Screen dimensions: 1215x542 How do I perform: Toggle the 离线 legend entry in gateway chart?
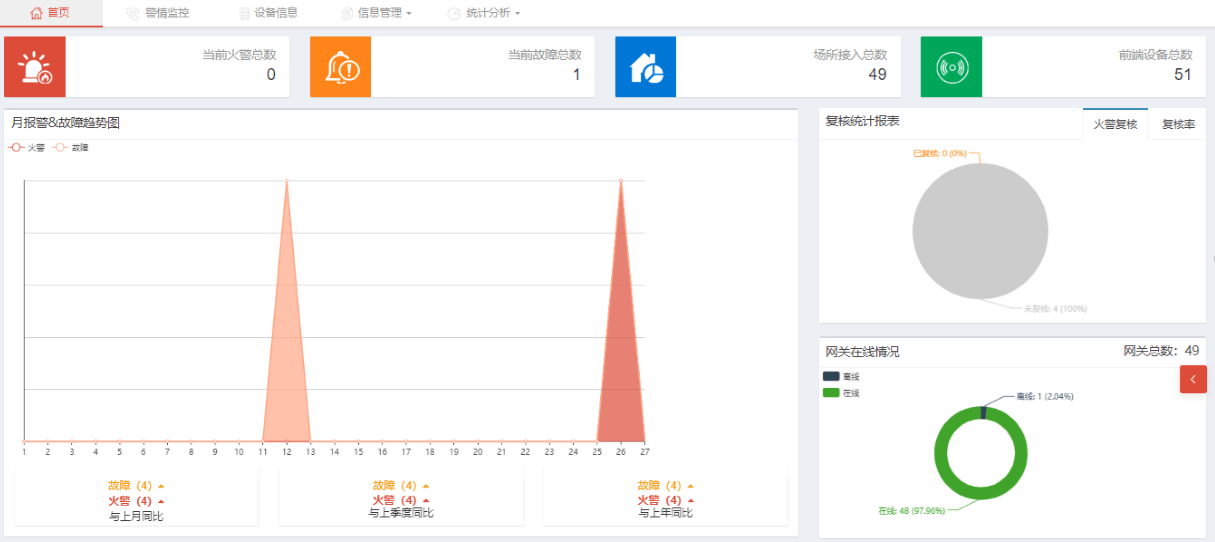point(840,376)
